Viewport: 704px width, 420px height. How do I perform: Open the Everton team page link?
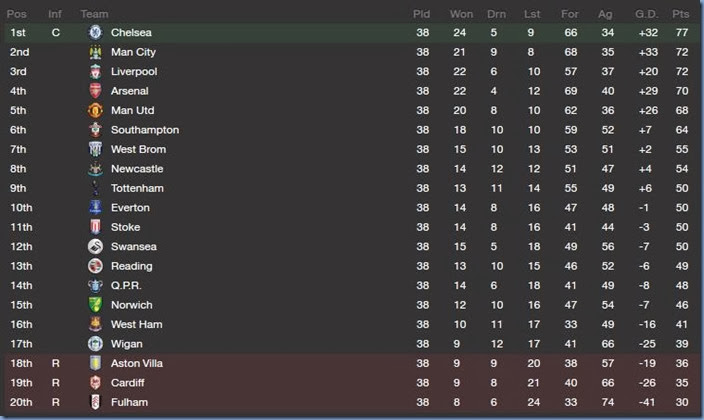pos(130,208)
